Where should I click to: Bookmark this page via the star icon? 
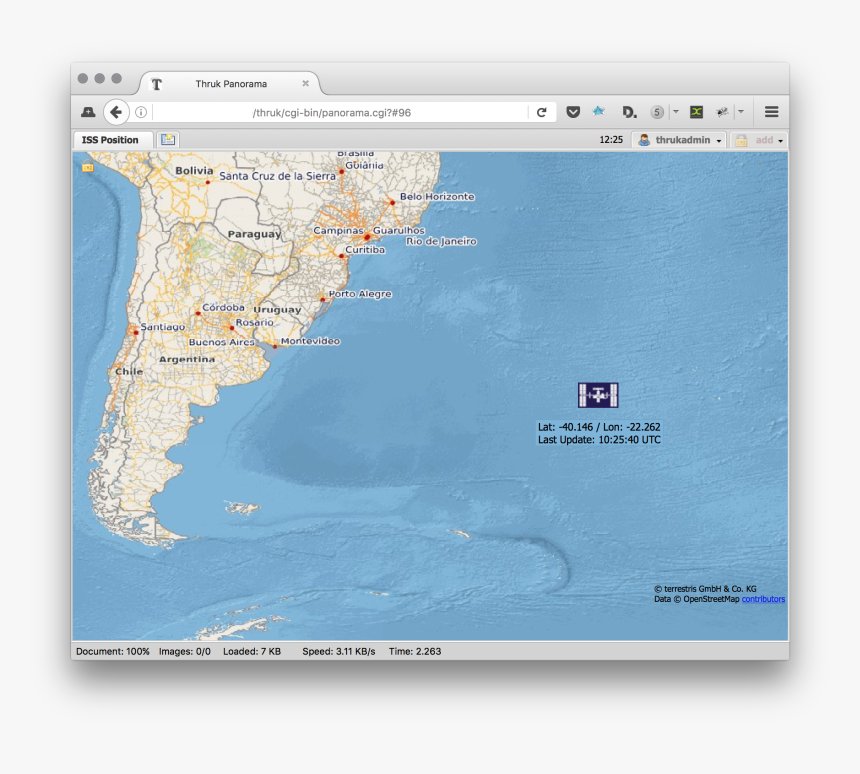click(x=598, y=112)
